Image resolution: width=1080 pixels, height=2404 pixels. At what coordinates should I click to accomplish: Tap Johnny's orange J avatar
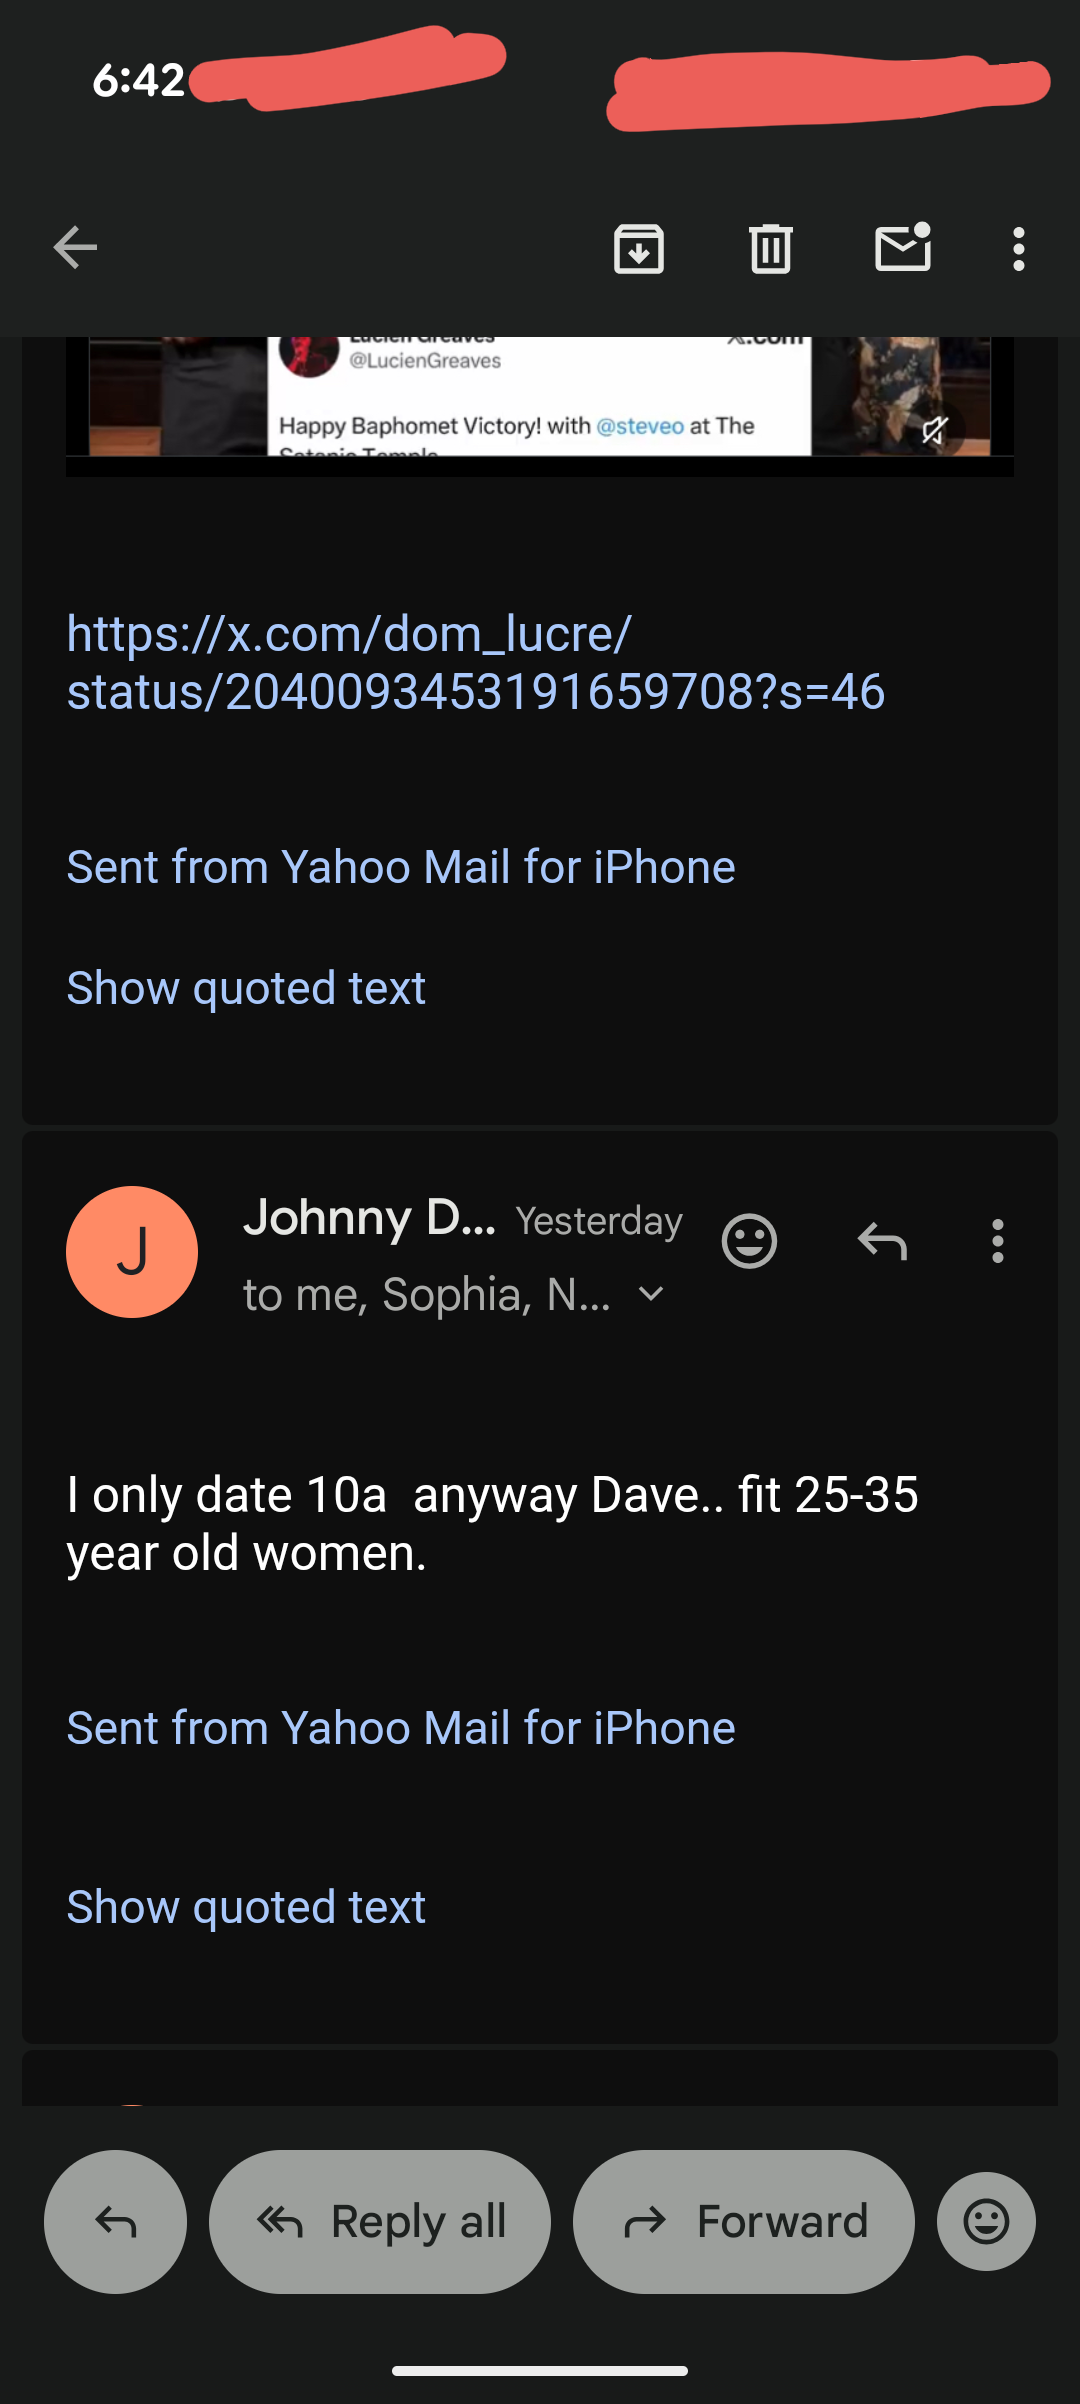(132, 1251)
